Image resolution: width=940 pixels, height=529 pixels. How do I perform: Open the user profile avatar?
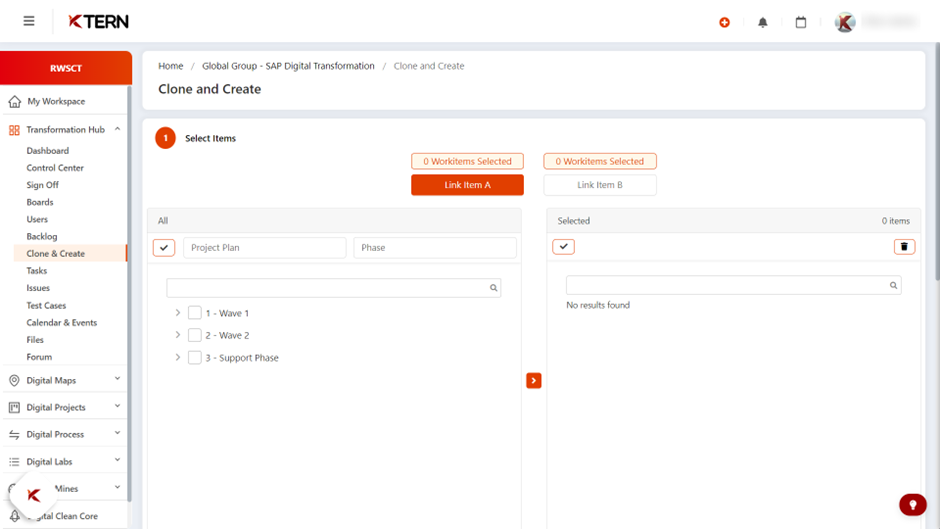click(845, 22)
